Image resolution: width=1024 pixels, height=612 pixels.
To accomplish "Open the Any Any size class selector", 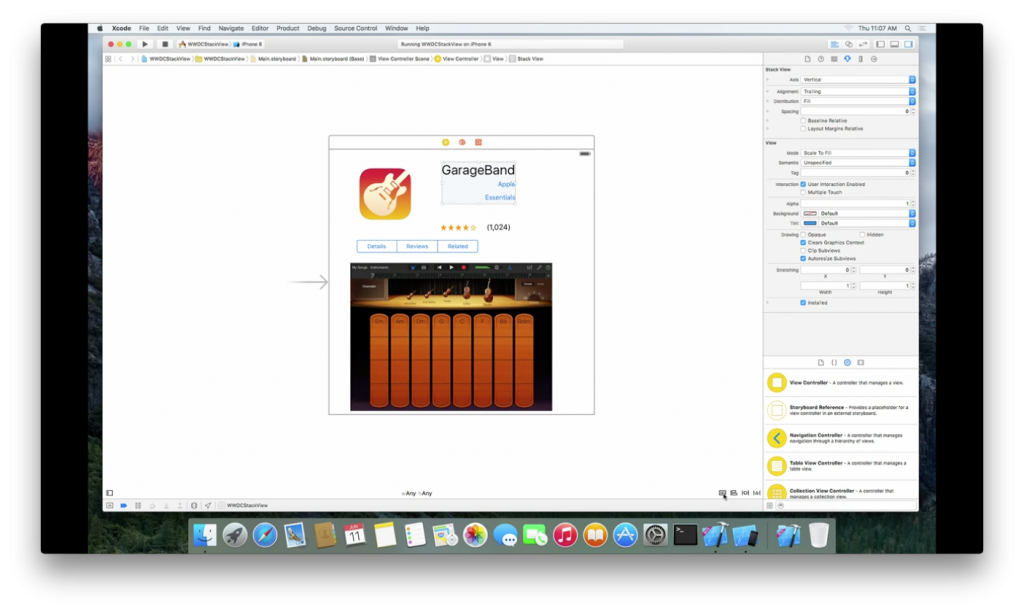I will pyautogui.click(x=417, y=494).
